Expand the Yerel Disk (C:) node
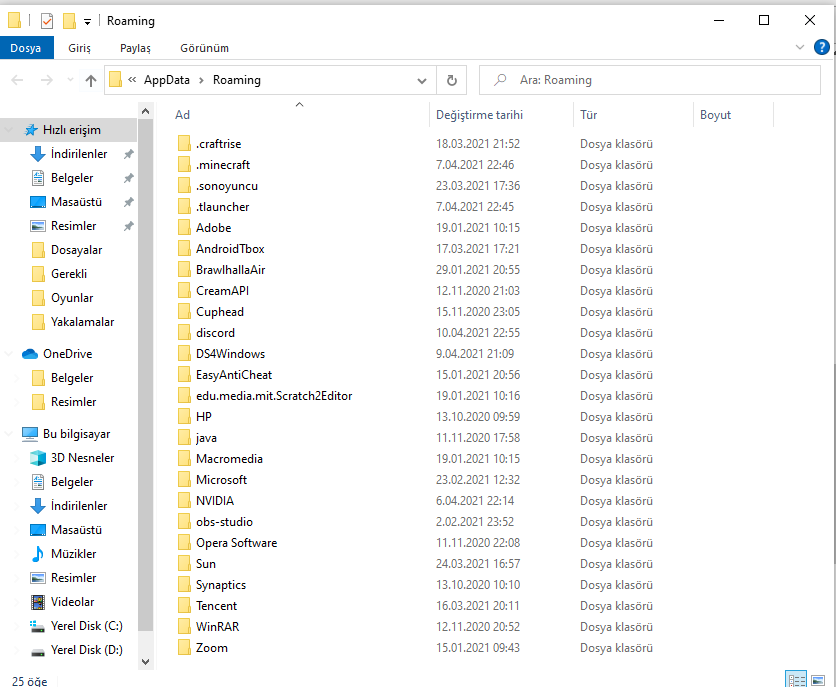836x687 pixels. tap(17, 626)
